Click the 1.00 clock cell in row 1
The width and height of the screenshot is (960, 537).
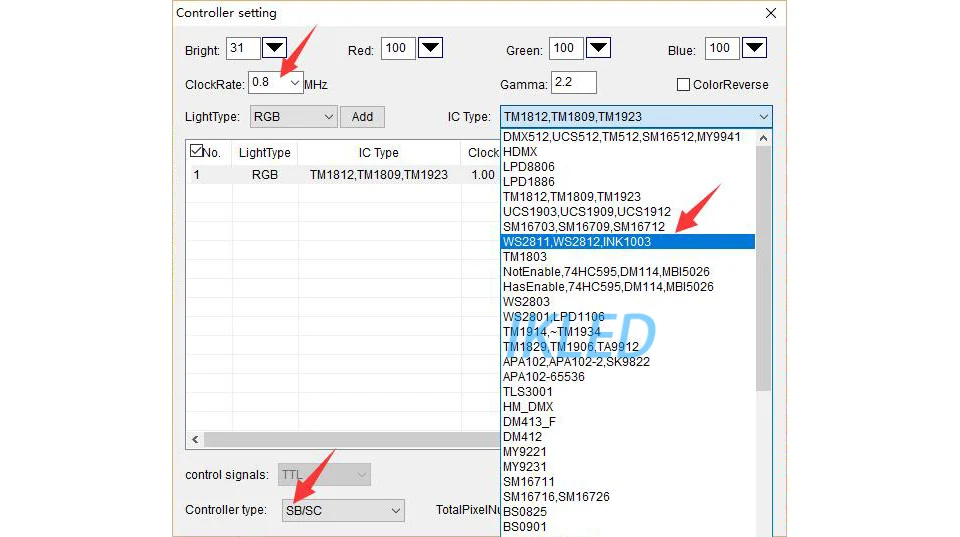pos(481,175)
